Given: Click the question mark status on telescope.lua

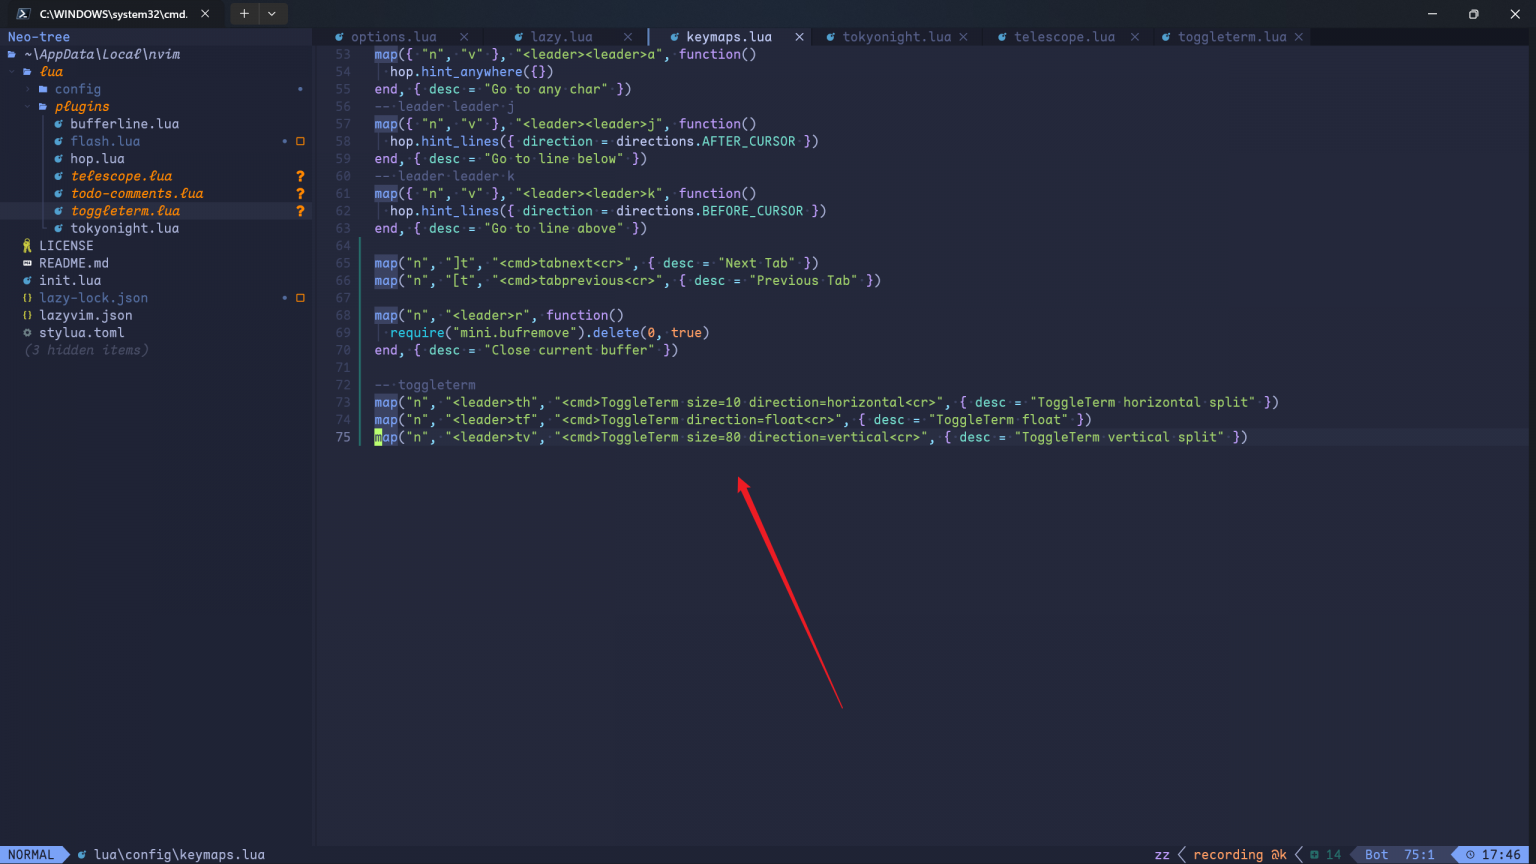Looking at the screenshot, I should (x=300, y=177).
